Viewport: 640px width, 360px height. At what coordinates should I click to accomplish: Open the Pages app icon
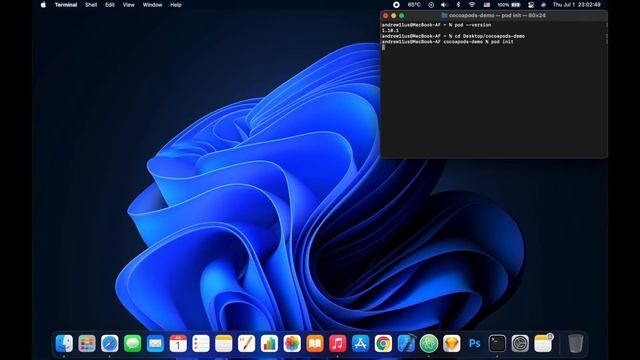click(247, 343)
